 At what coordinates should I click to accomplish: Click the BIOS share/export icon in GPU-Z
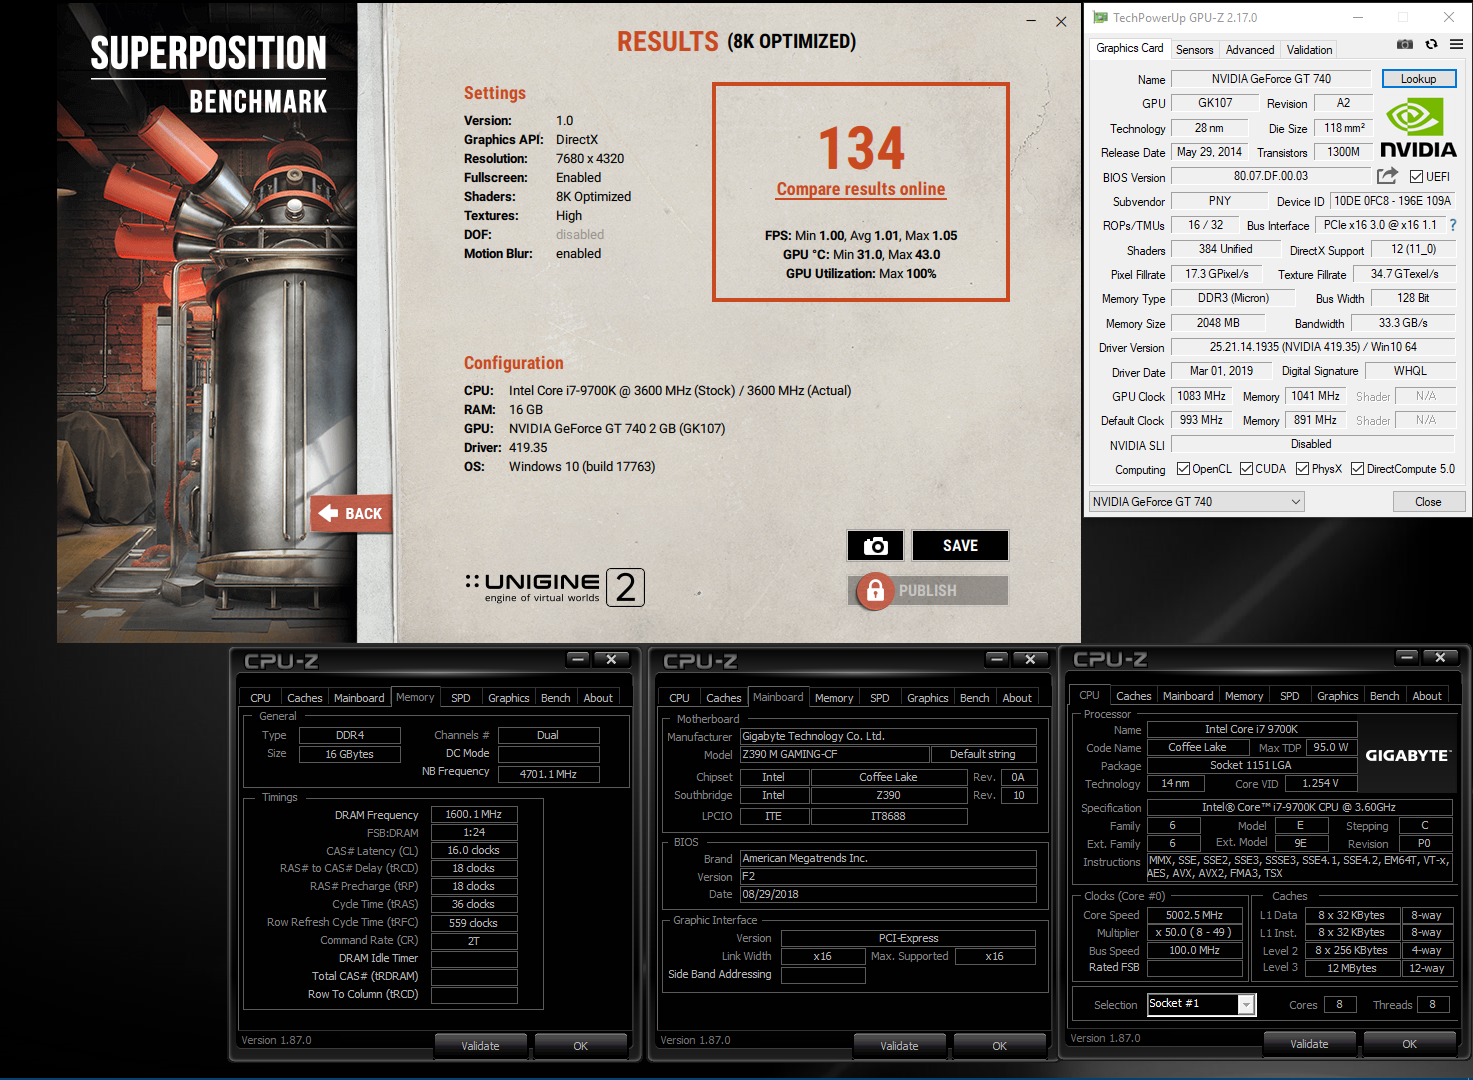coord(1387,176)
